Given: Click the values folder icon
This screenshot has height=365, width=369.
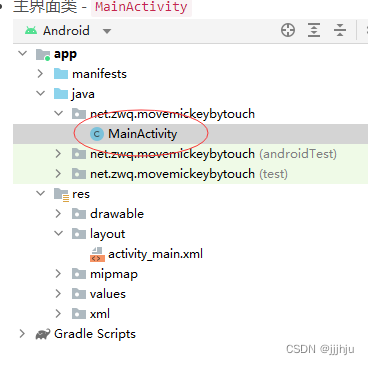Looking at the screenshot, I should [79, 294].
